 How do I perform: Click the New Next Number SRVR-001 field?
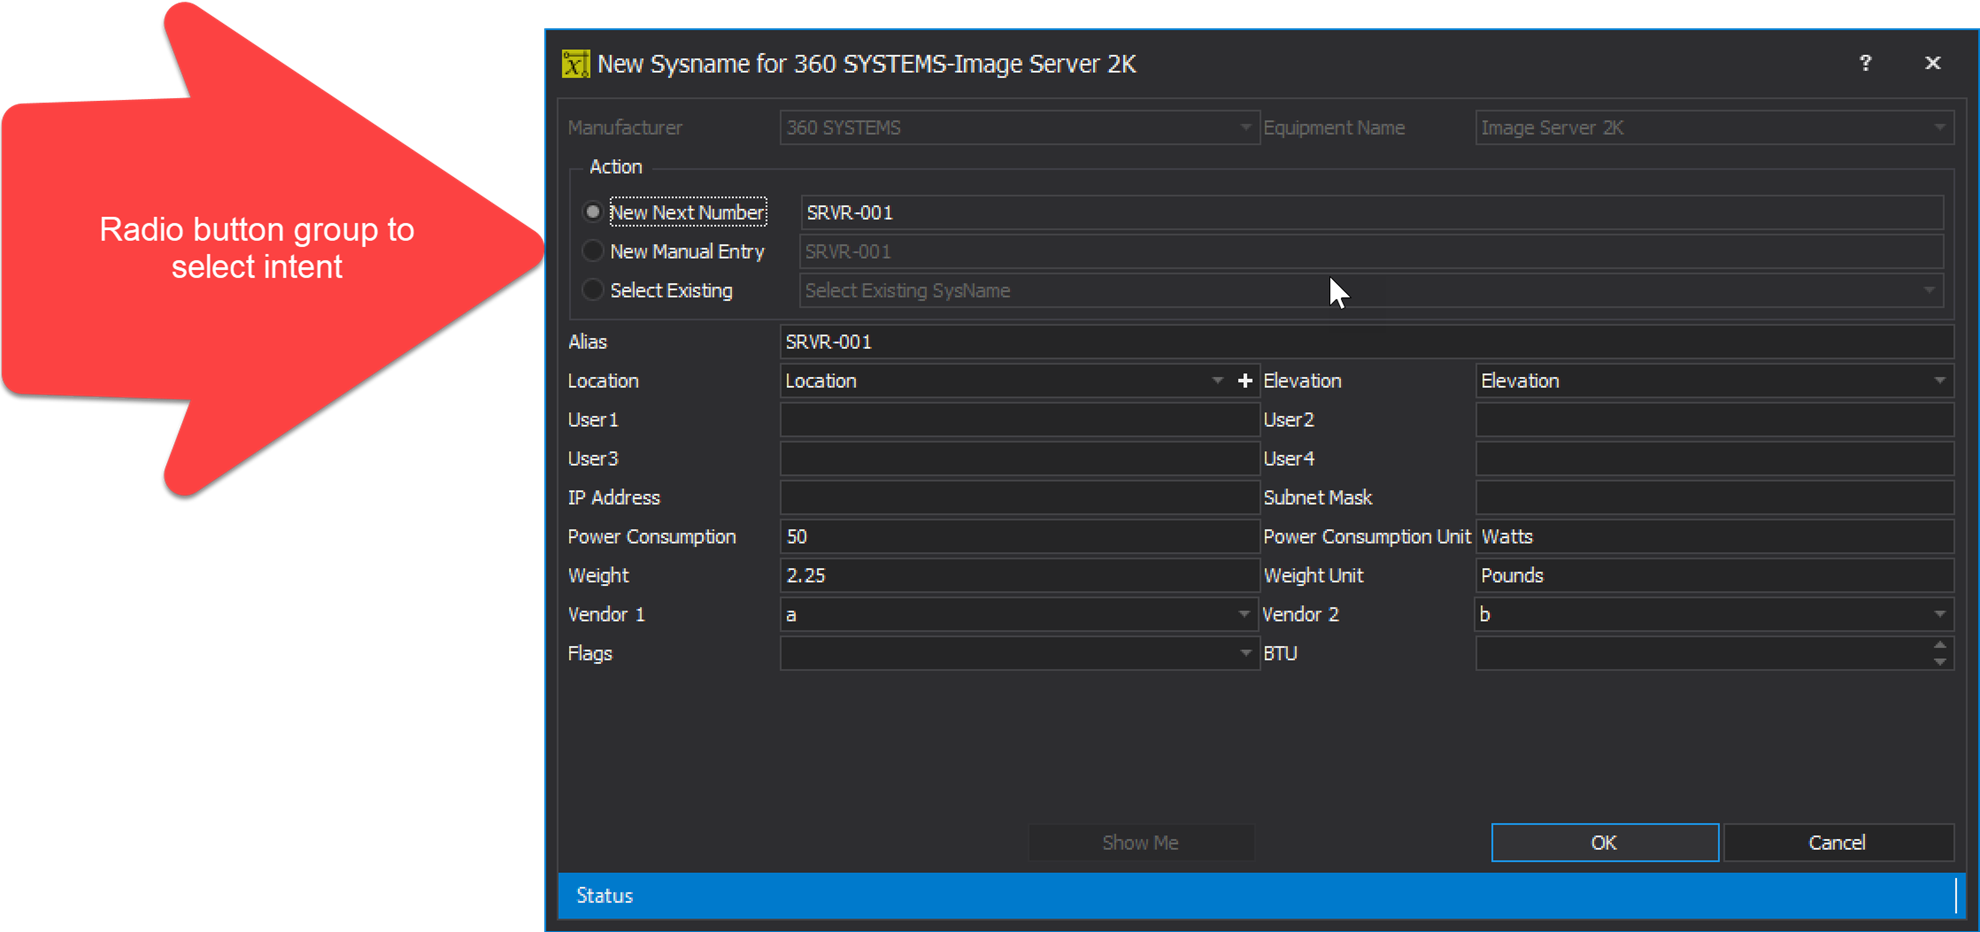1372,212
